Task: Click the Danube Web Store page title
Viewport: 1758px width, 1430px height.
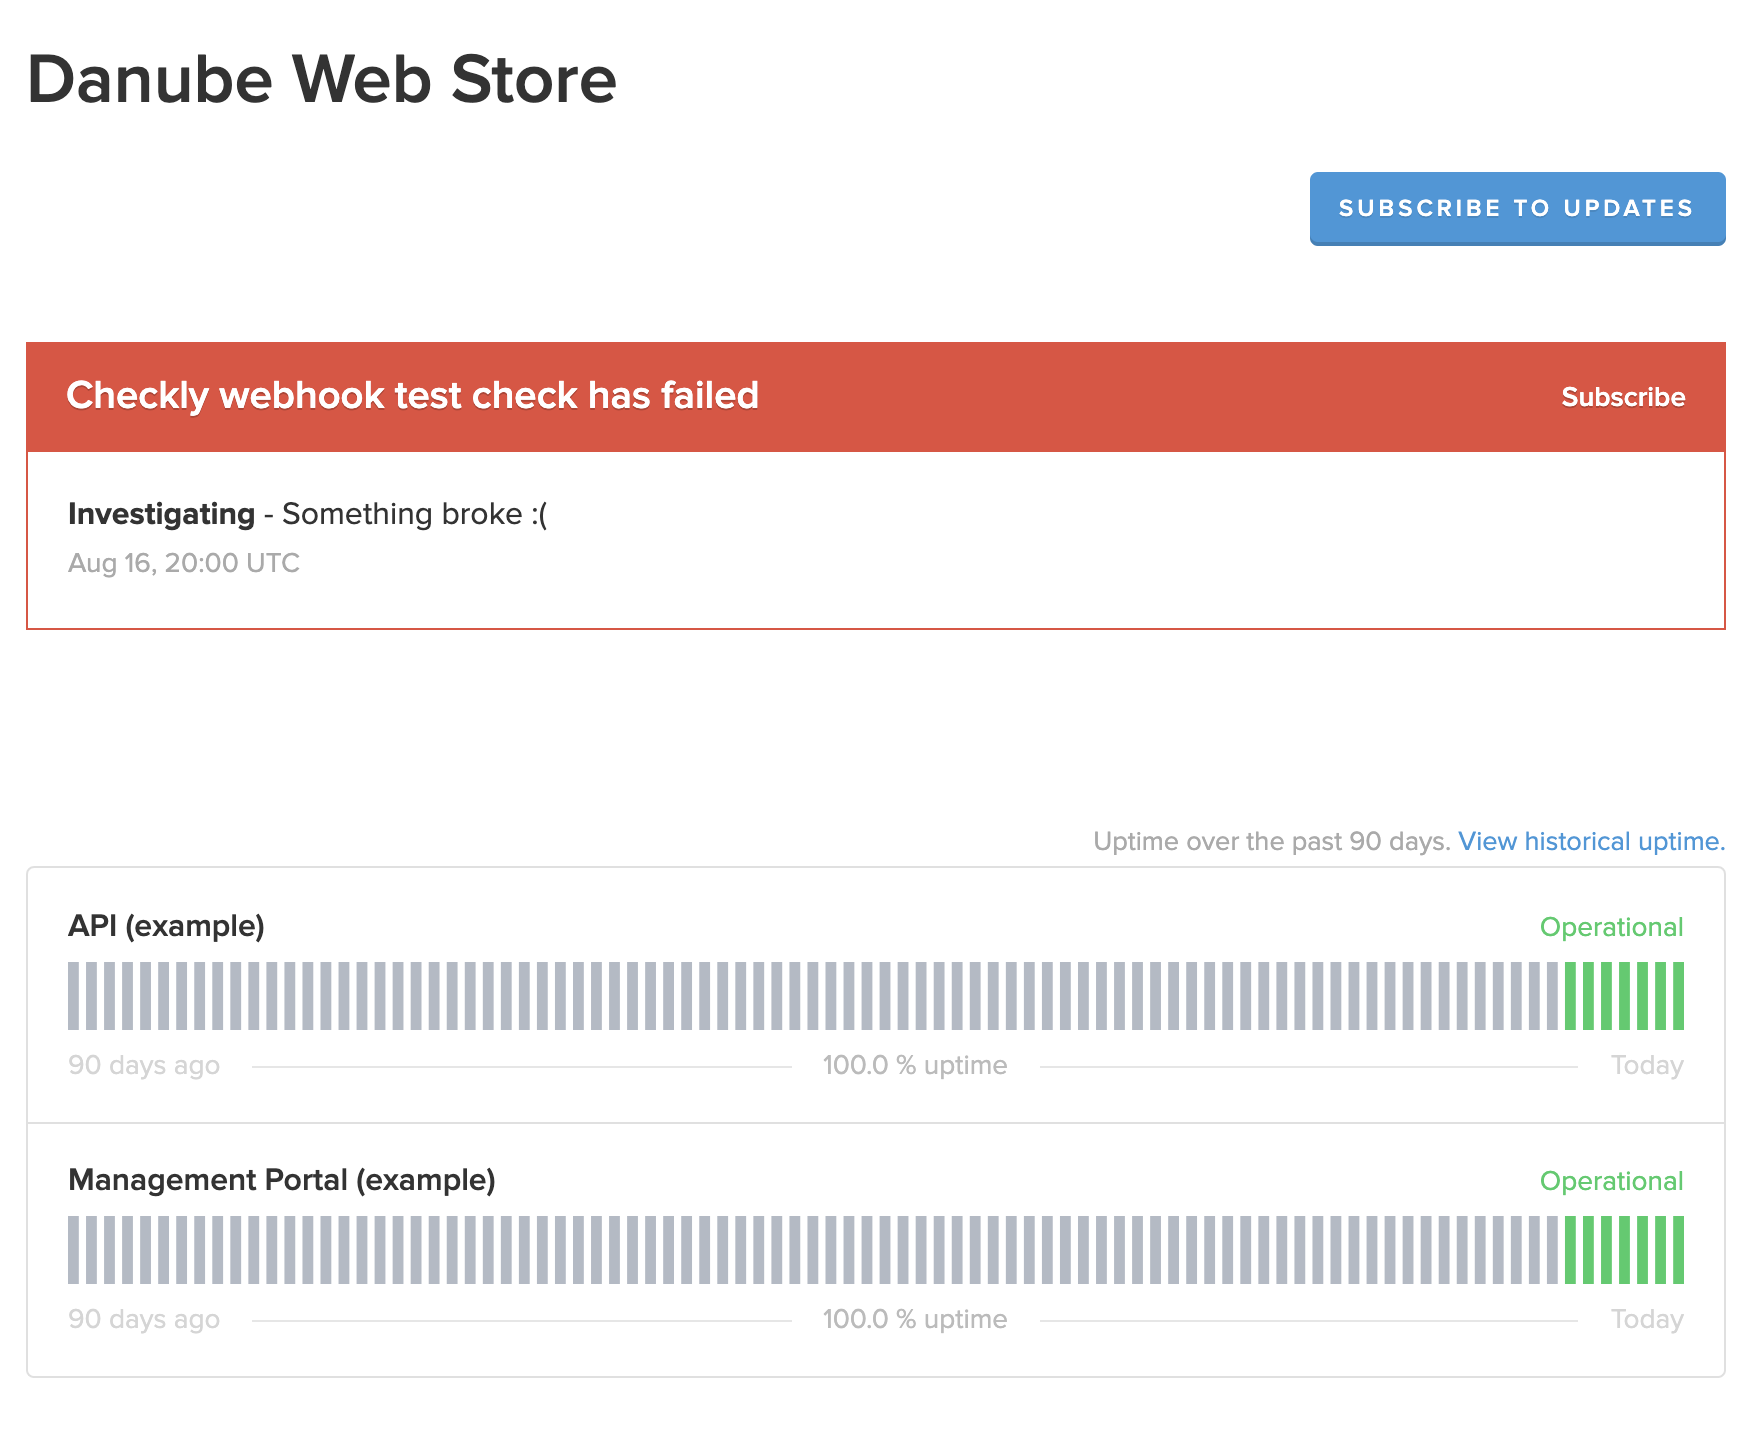Action: [x=321, y=80]
